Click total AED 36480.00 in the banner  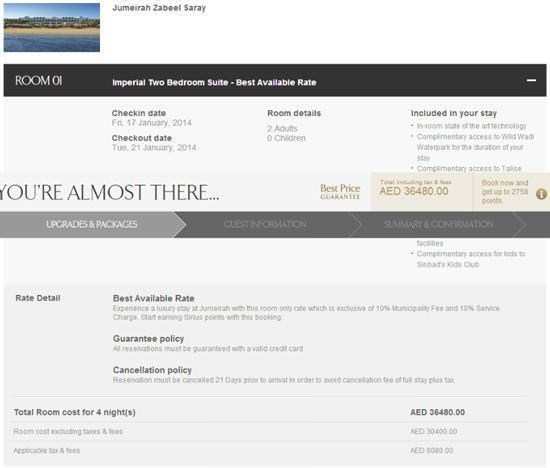point(414,192)
